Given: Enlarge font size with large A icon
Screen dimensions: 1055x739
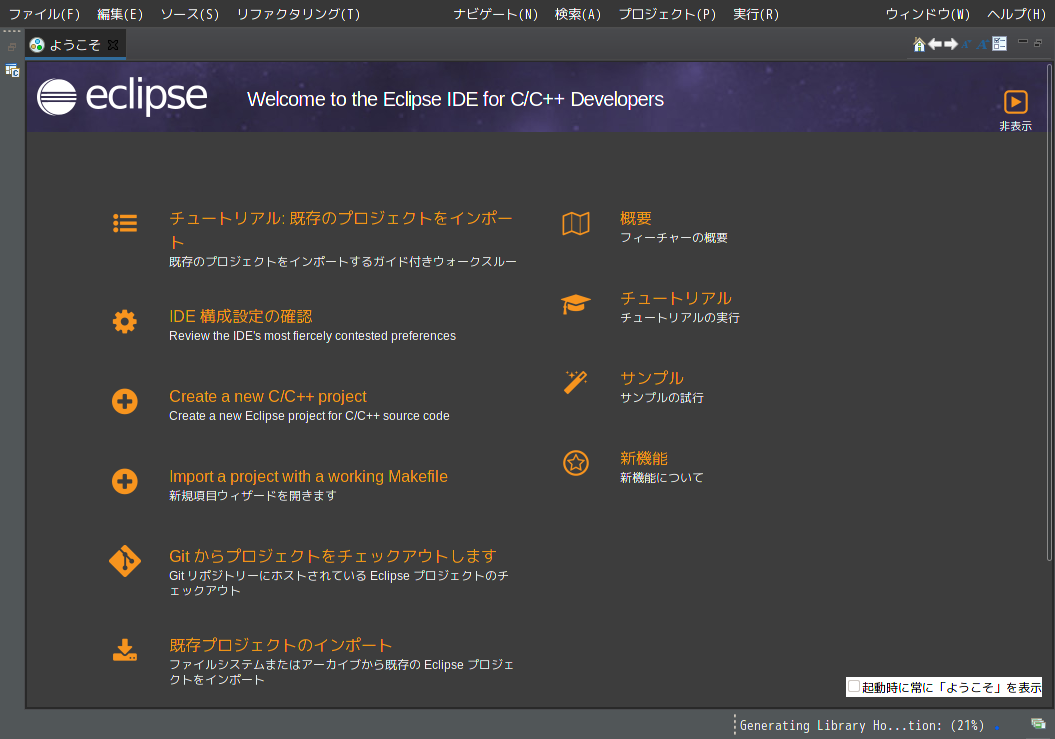Looking at the screenshot, I should click(x=982, y=44).
